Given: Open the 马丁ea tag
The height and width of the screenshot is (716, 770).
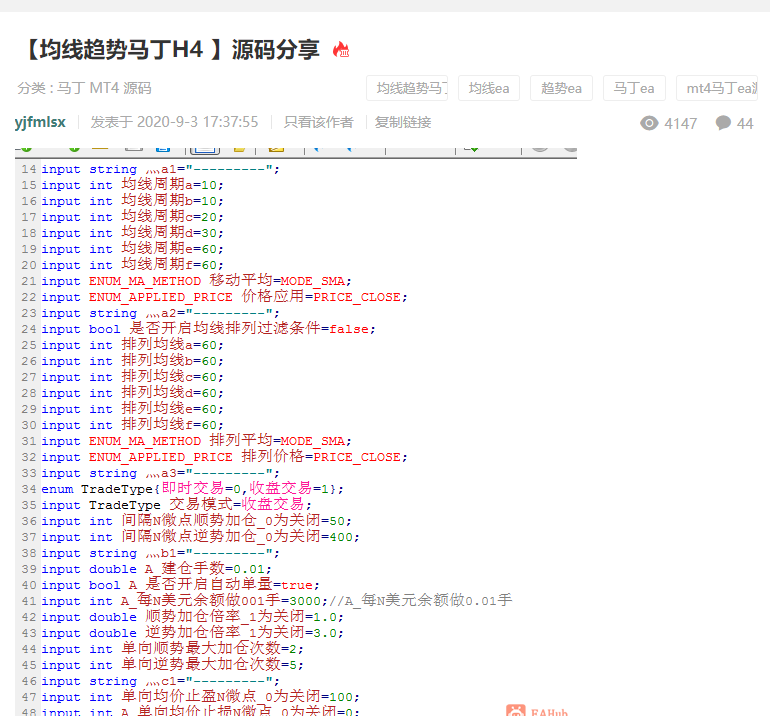Looking at the screenshot, I should [634, 88].
